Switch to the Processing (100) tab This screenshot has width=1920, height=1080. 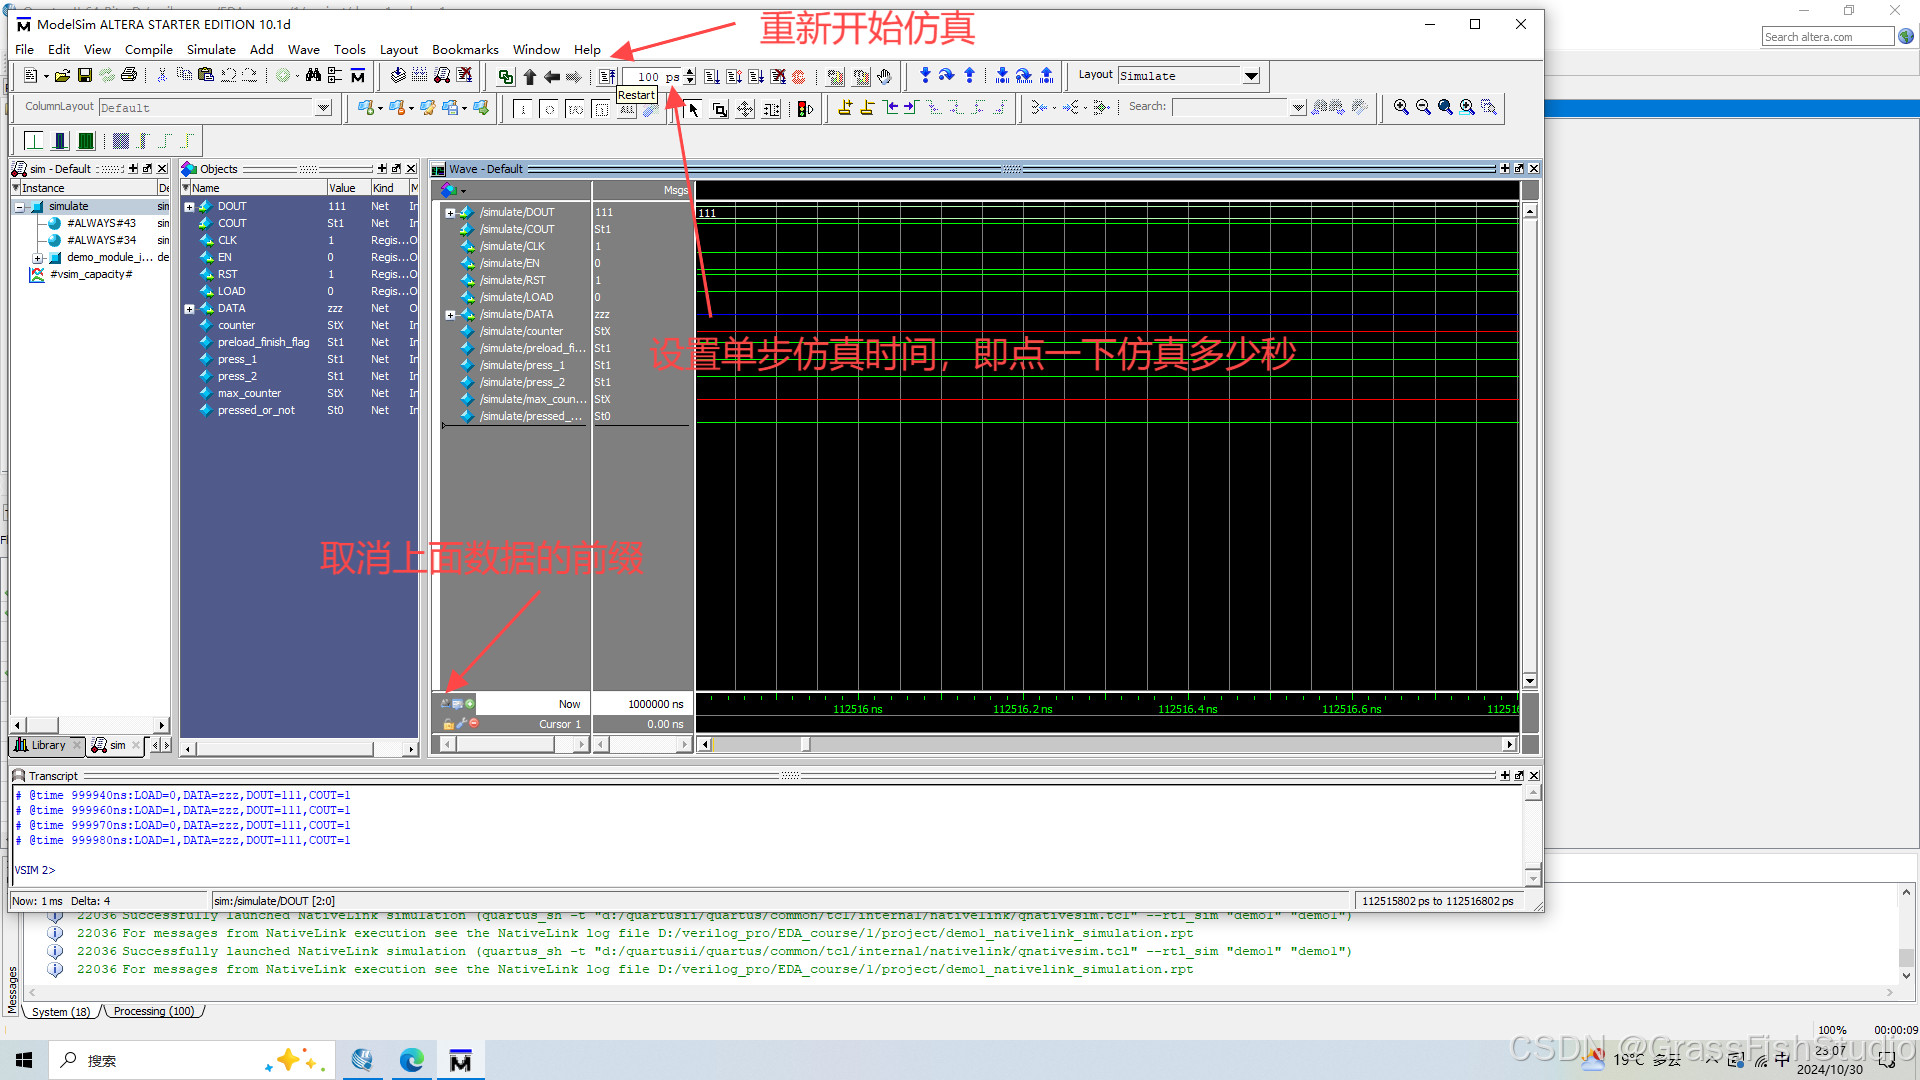(153, 1011)
